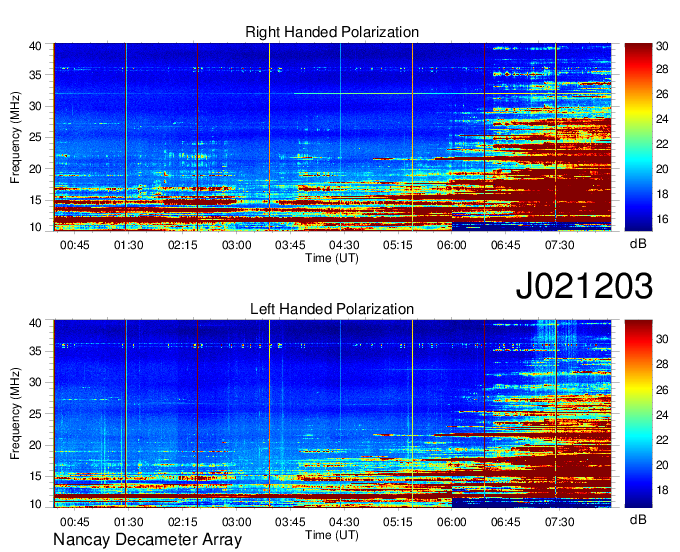680x552 pixels.
Task: Click 01:30 time tick under right-handed plot
Action: click(x=128, y=245)
